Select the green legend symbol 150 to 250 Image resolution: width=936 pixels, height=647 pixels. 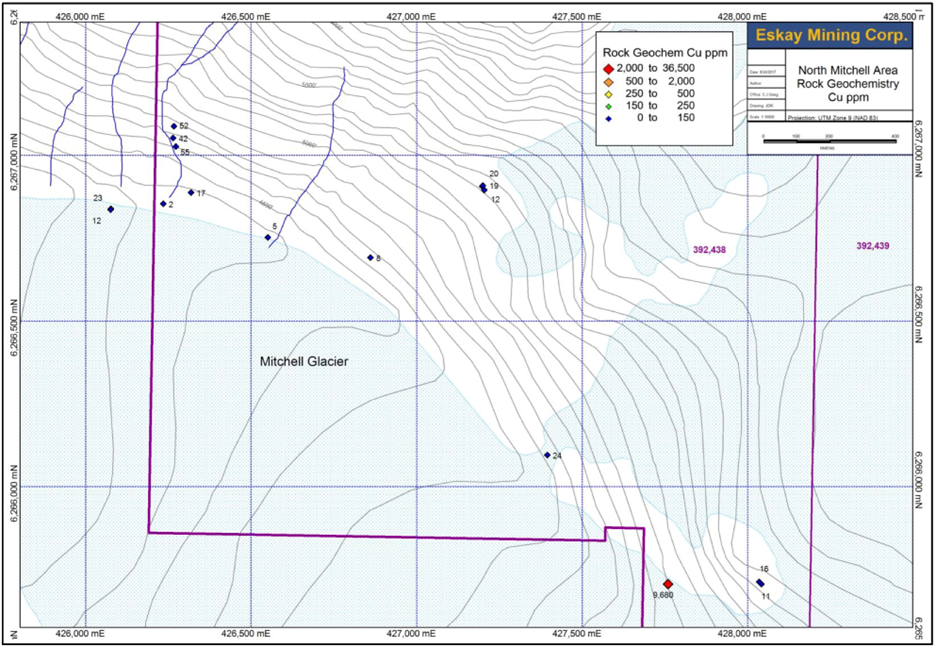[608, 105]
